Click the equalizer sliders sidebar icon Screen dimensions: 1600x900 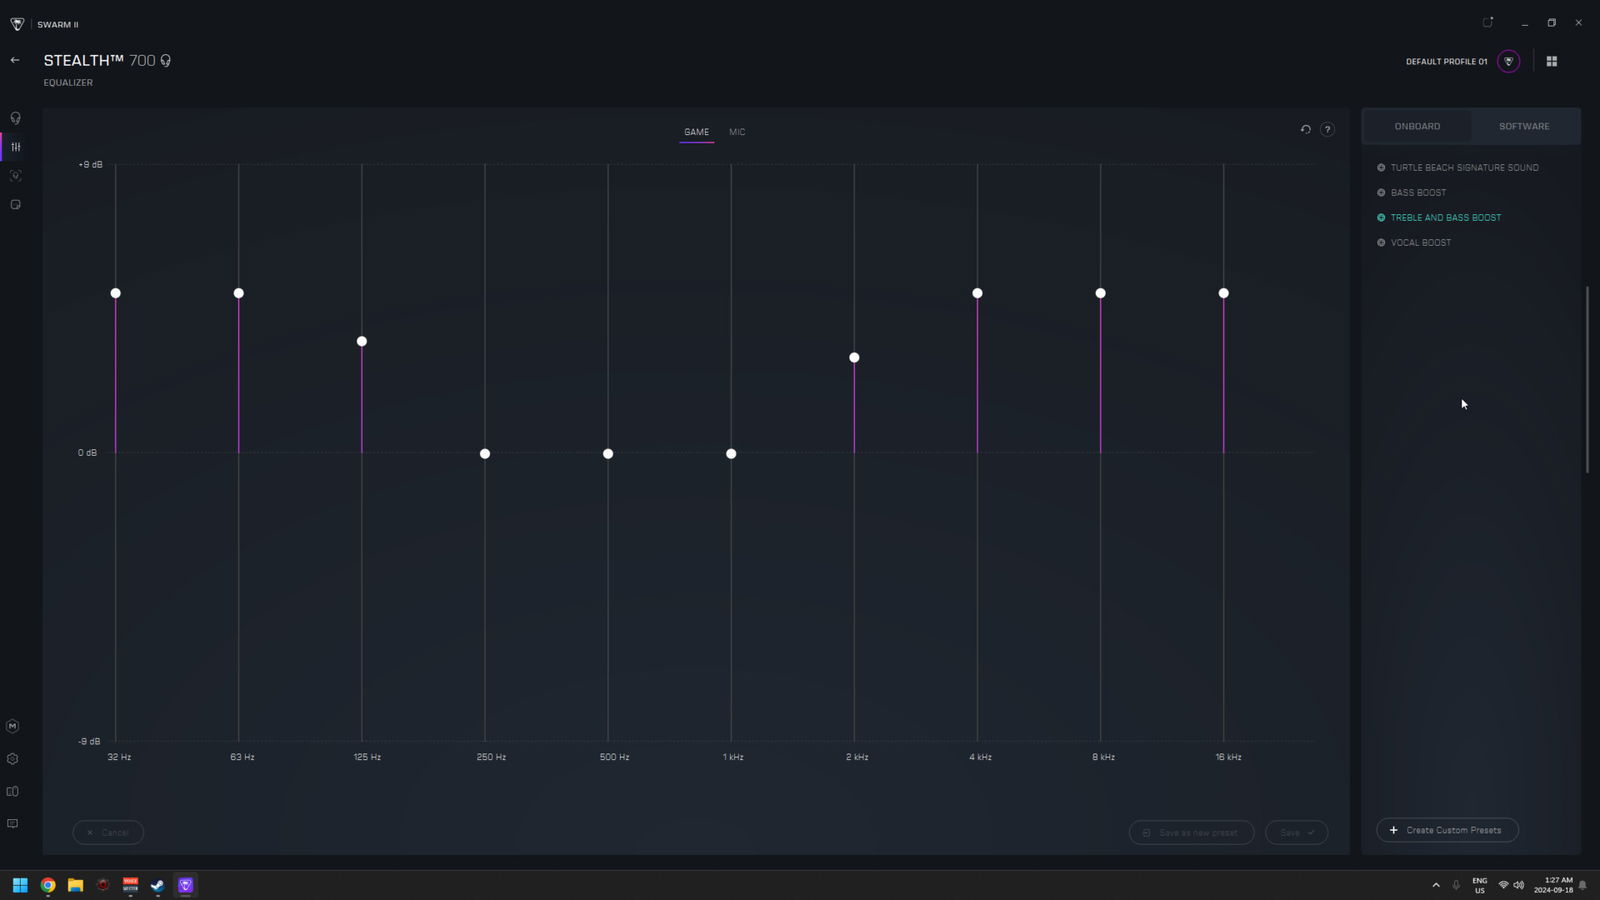(15, 147)
